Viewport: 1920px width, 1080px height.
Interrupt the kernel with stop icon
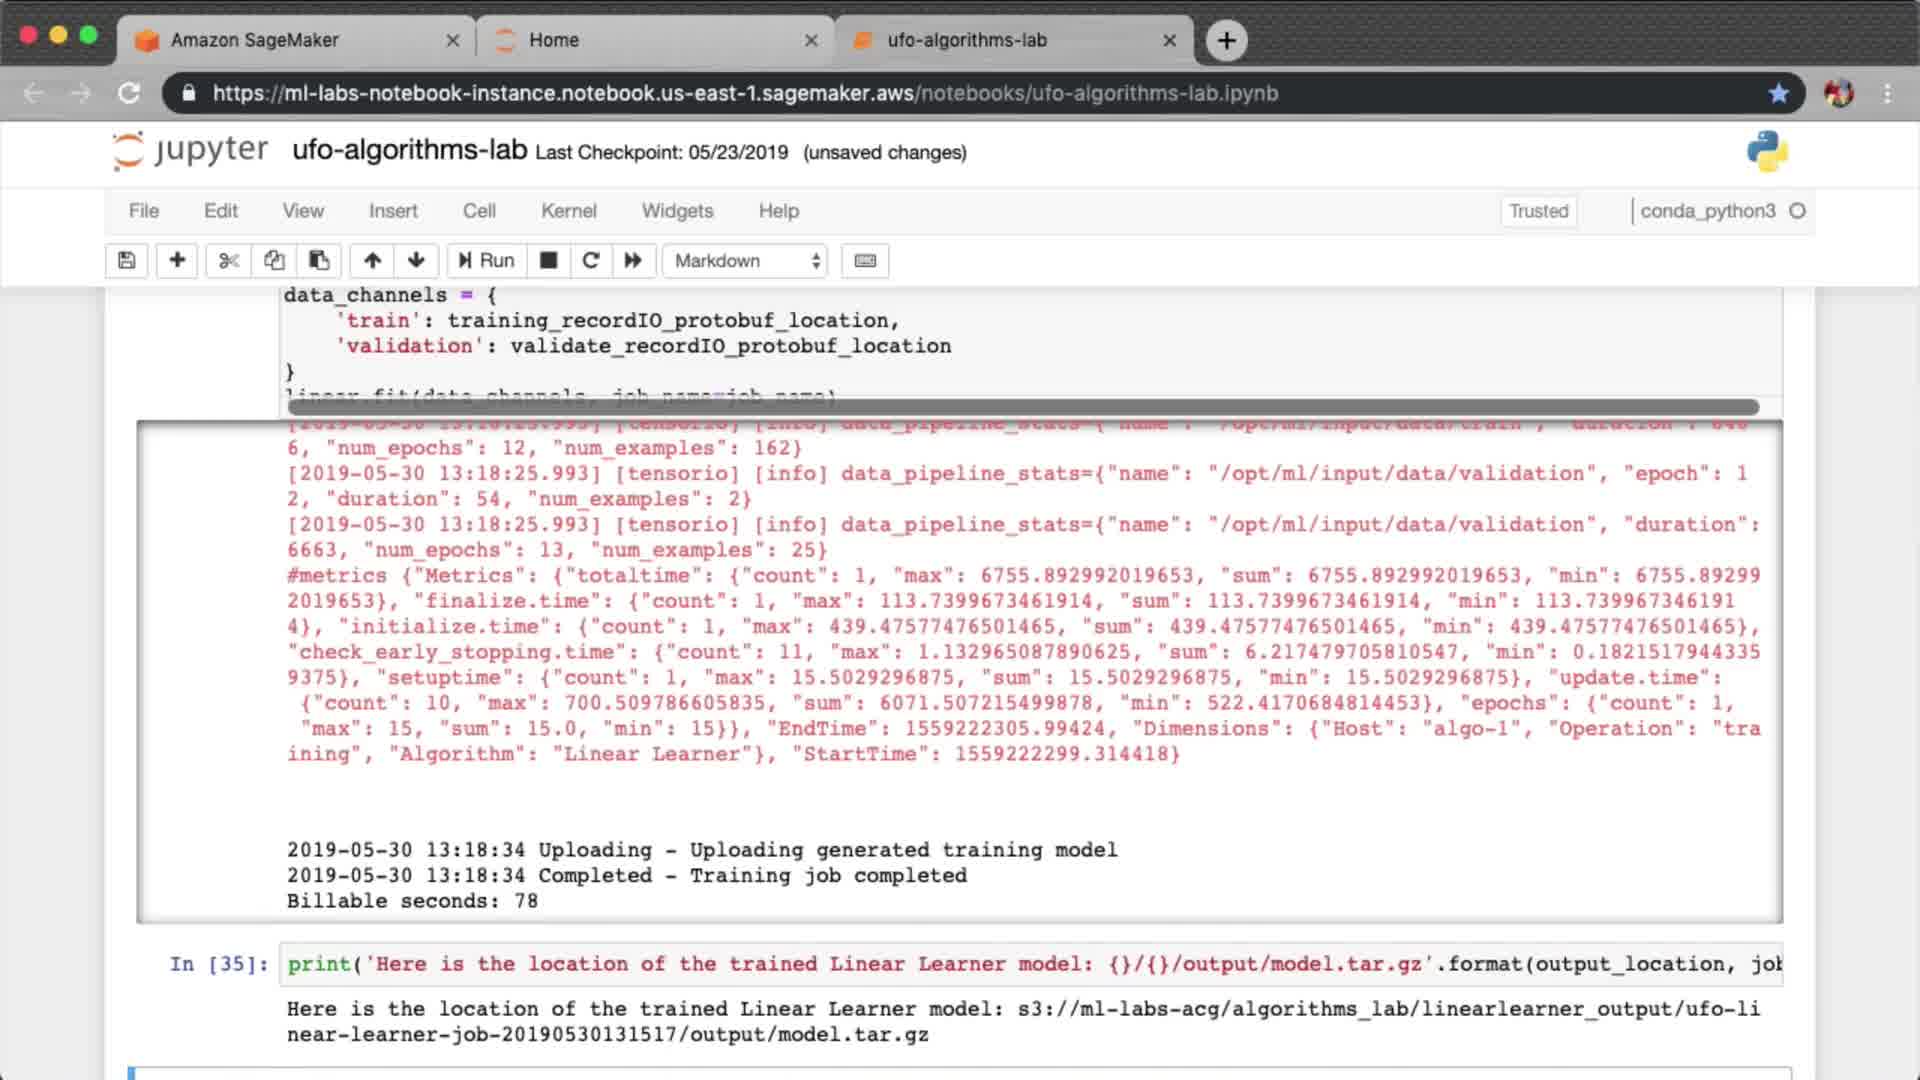click(x=548, y=261)
